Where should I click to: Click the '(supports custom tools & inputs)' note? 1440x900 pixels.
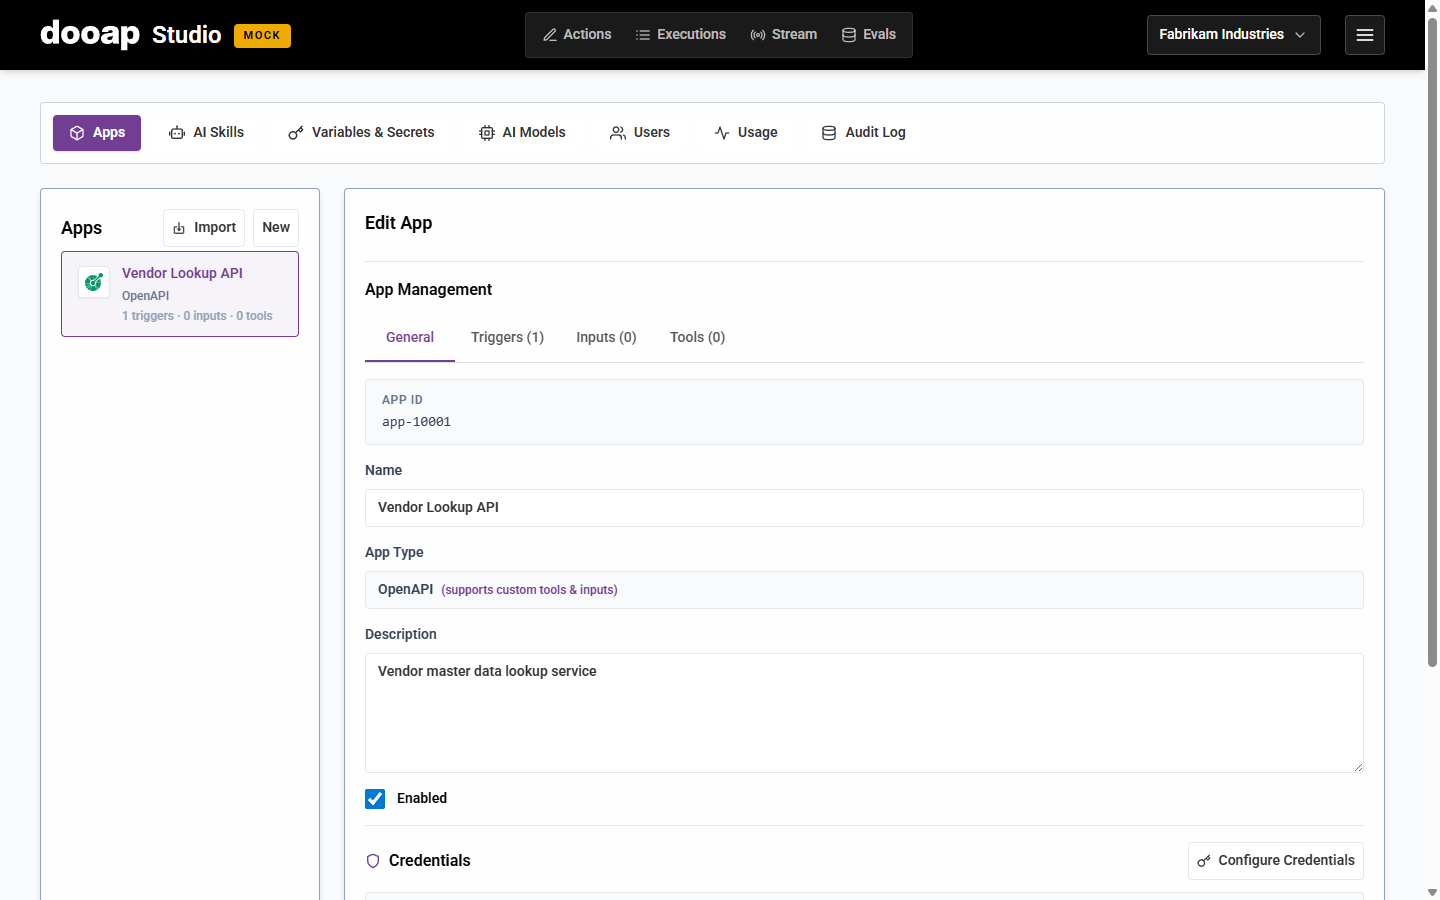(529, 590)
